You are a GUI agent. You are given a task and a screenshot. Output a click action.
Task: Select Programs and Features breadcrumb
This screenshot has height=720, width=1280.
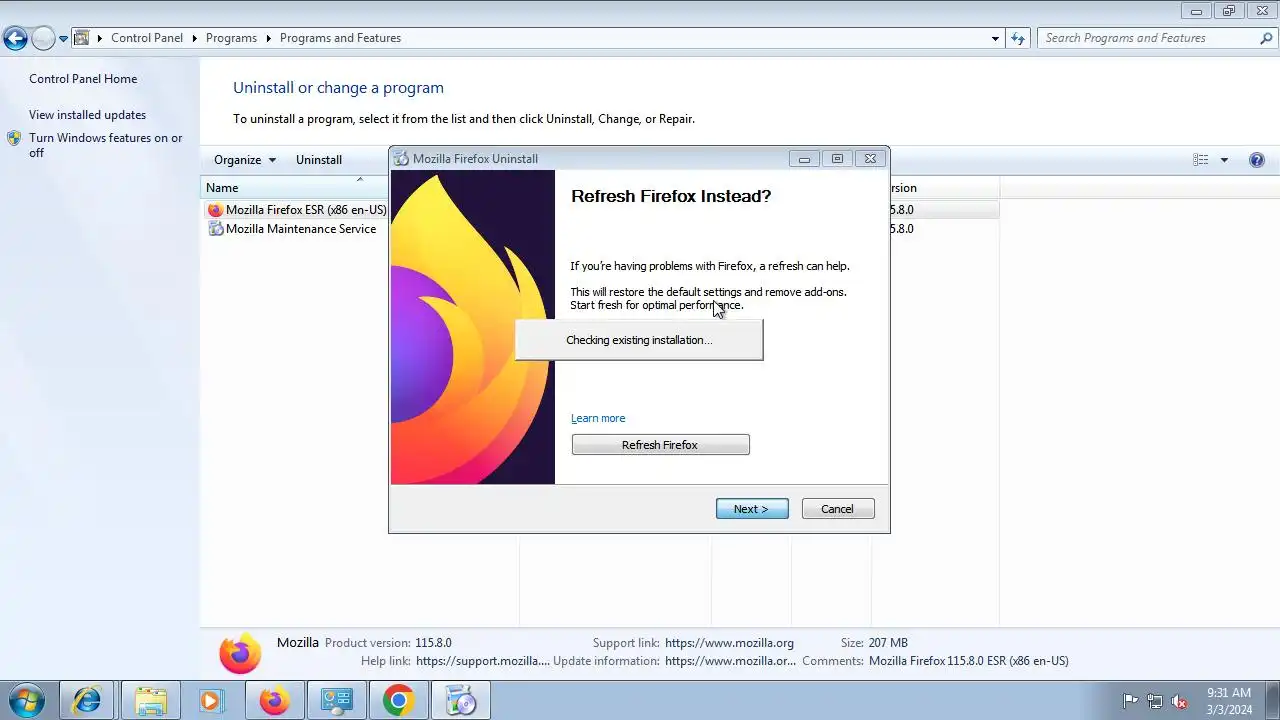pyautogui.click(x=340, y=38)
